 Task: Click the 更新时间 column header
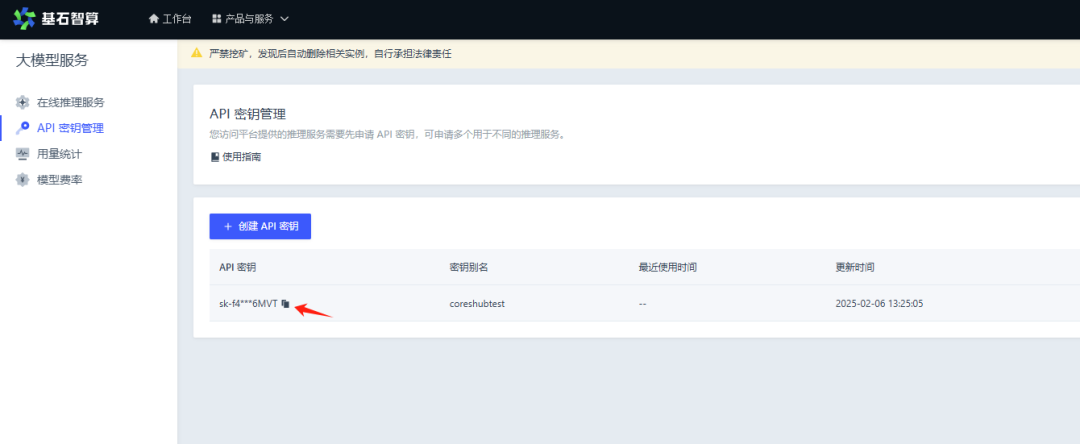(x=855, y=267)
